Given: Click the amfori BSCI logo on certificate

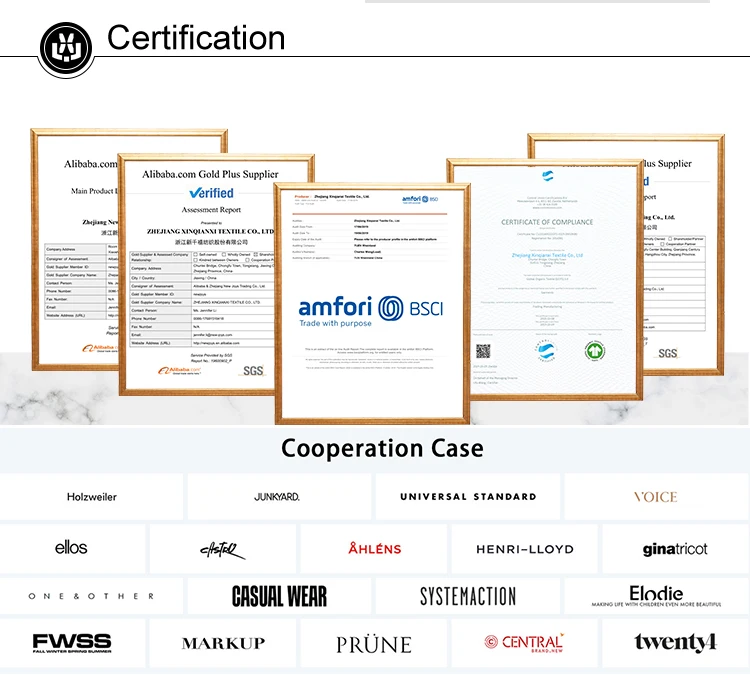Looking at the screenshot, I should click(371, 311).
